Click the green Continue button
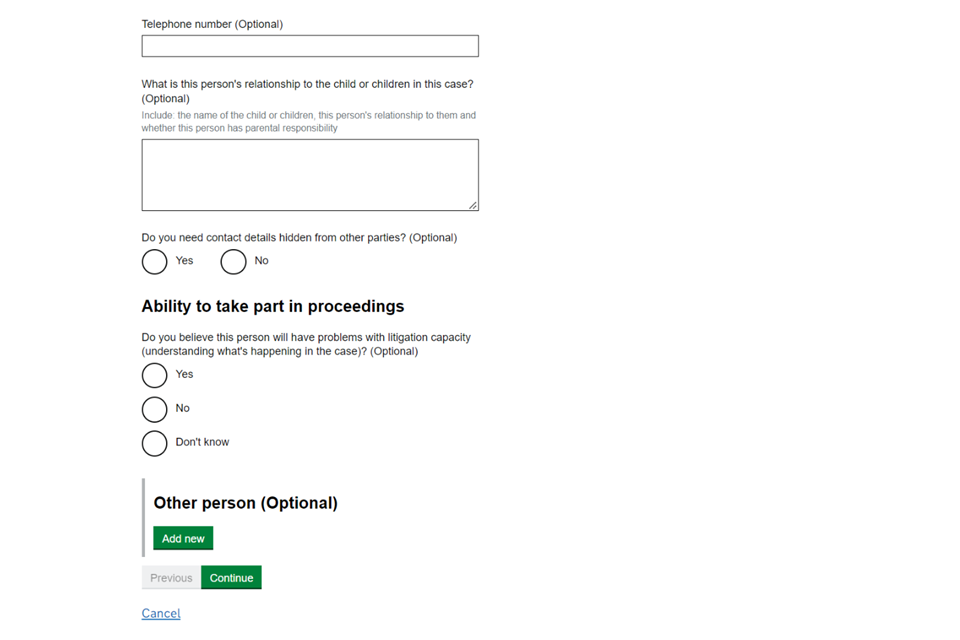 click(x=231, y=578)
